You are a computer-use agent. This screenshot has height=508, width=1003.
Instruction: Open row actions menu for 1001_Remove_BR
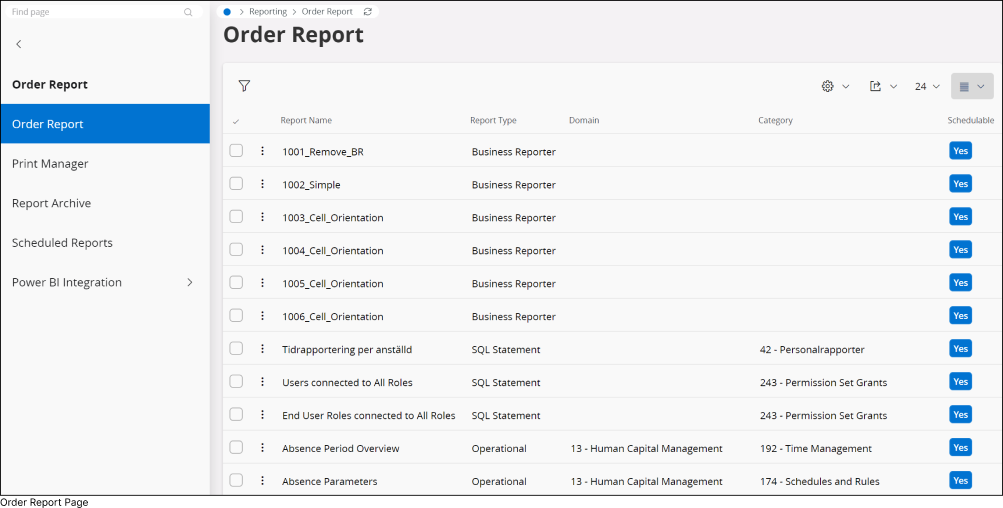[263, 151]
